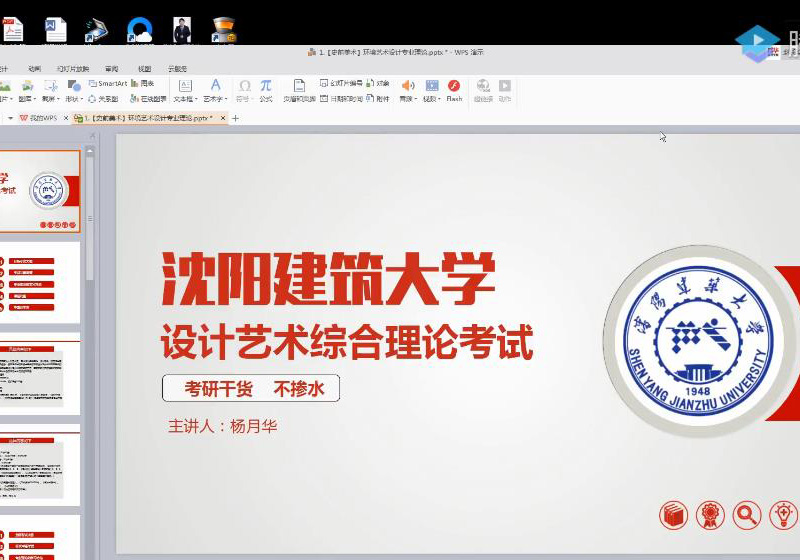Switch to the 云服务 cloud services tab
This screenshot has width=800, height=560.
click(177, 68)
